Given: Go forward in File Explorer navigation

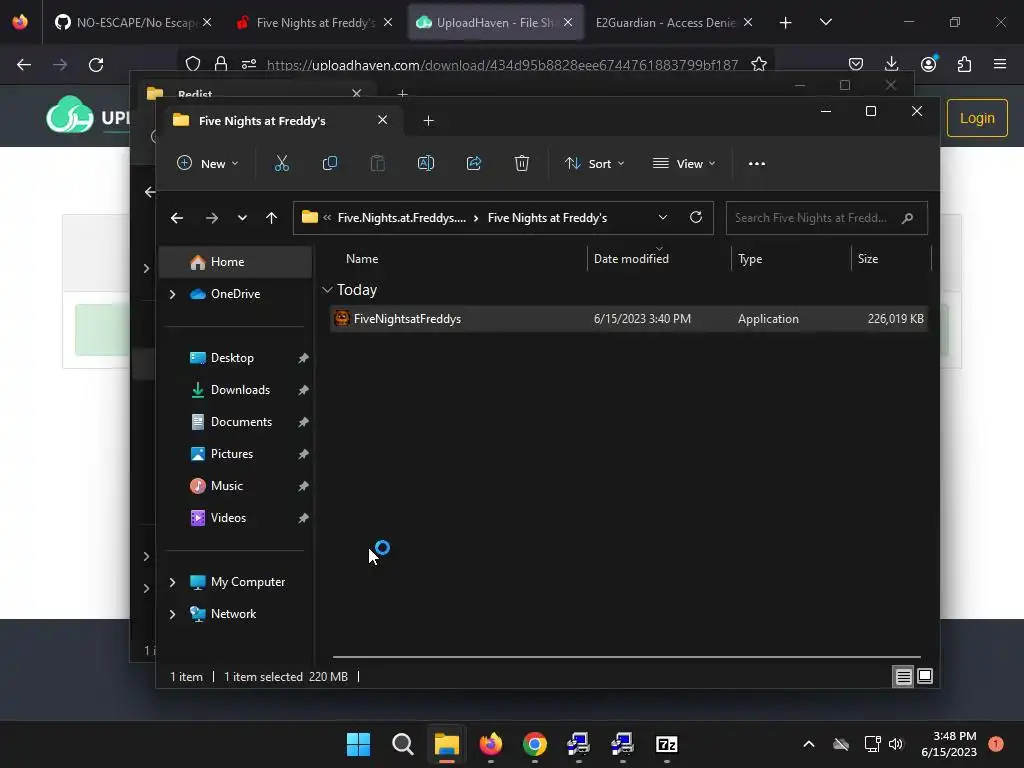Looking at the screenshot, I should tap(212, 218).
